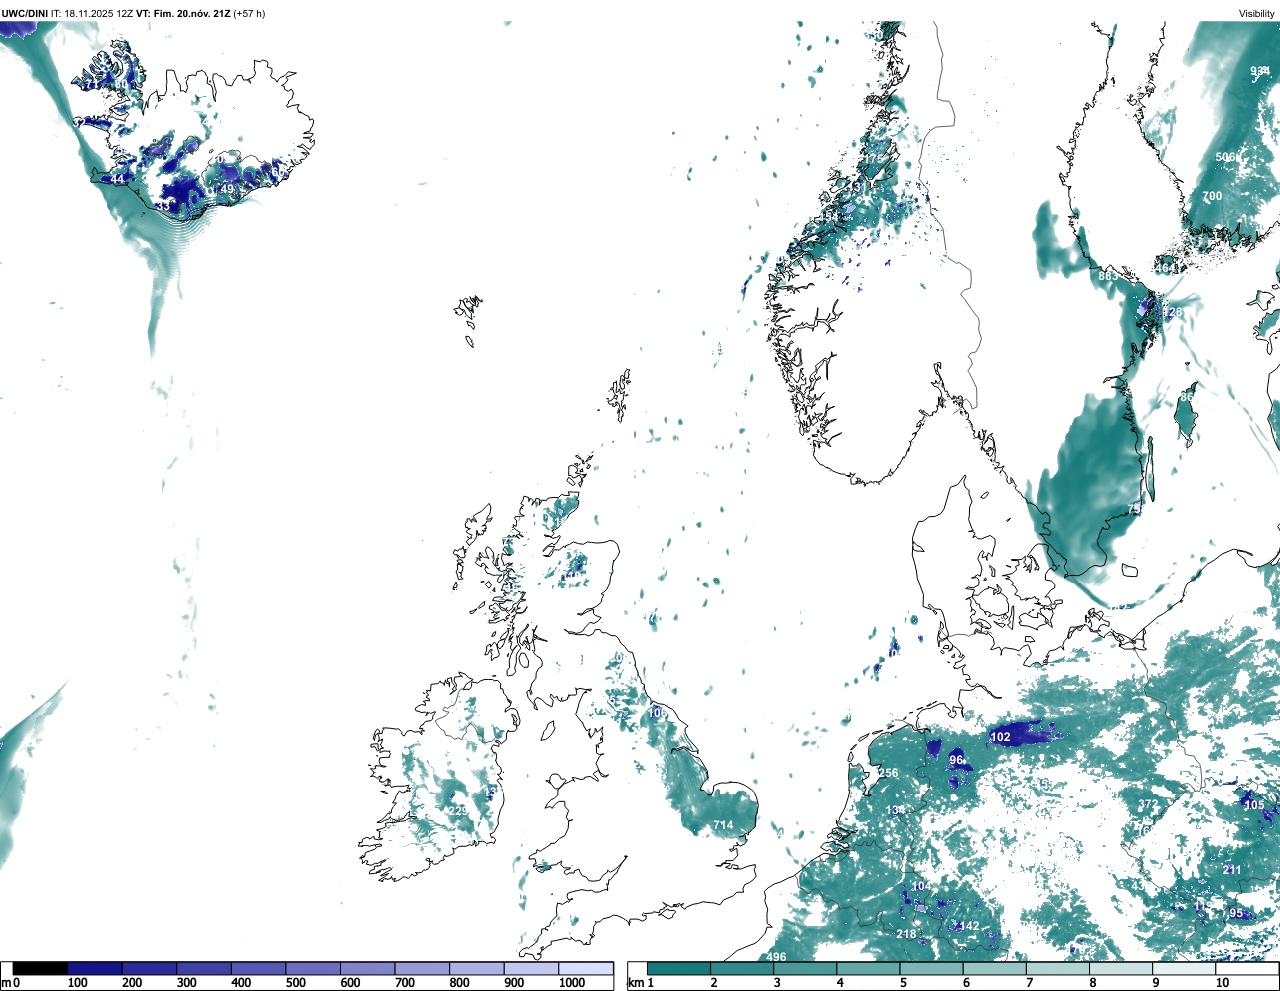Viewport: 1280px width, 991px height.
Task: Select the palest 1000 m lavender legend swatch
Action: (x=586, y=968)
